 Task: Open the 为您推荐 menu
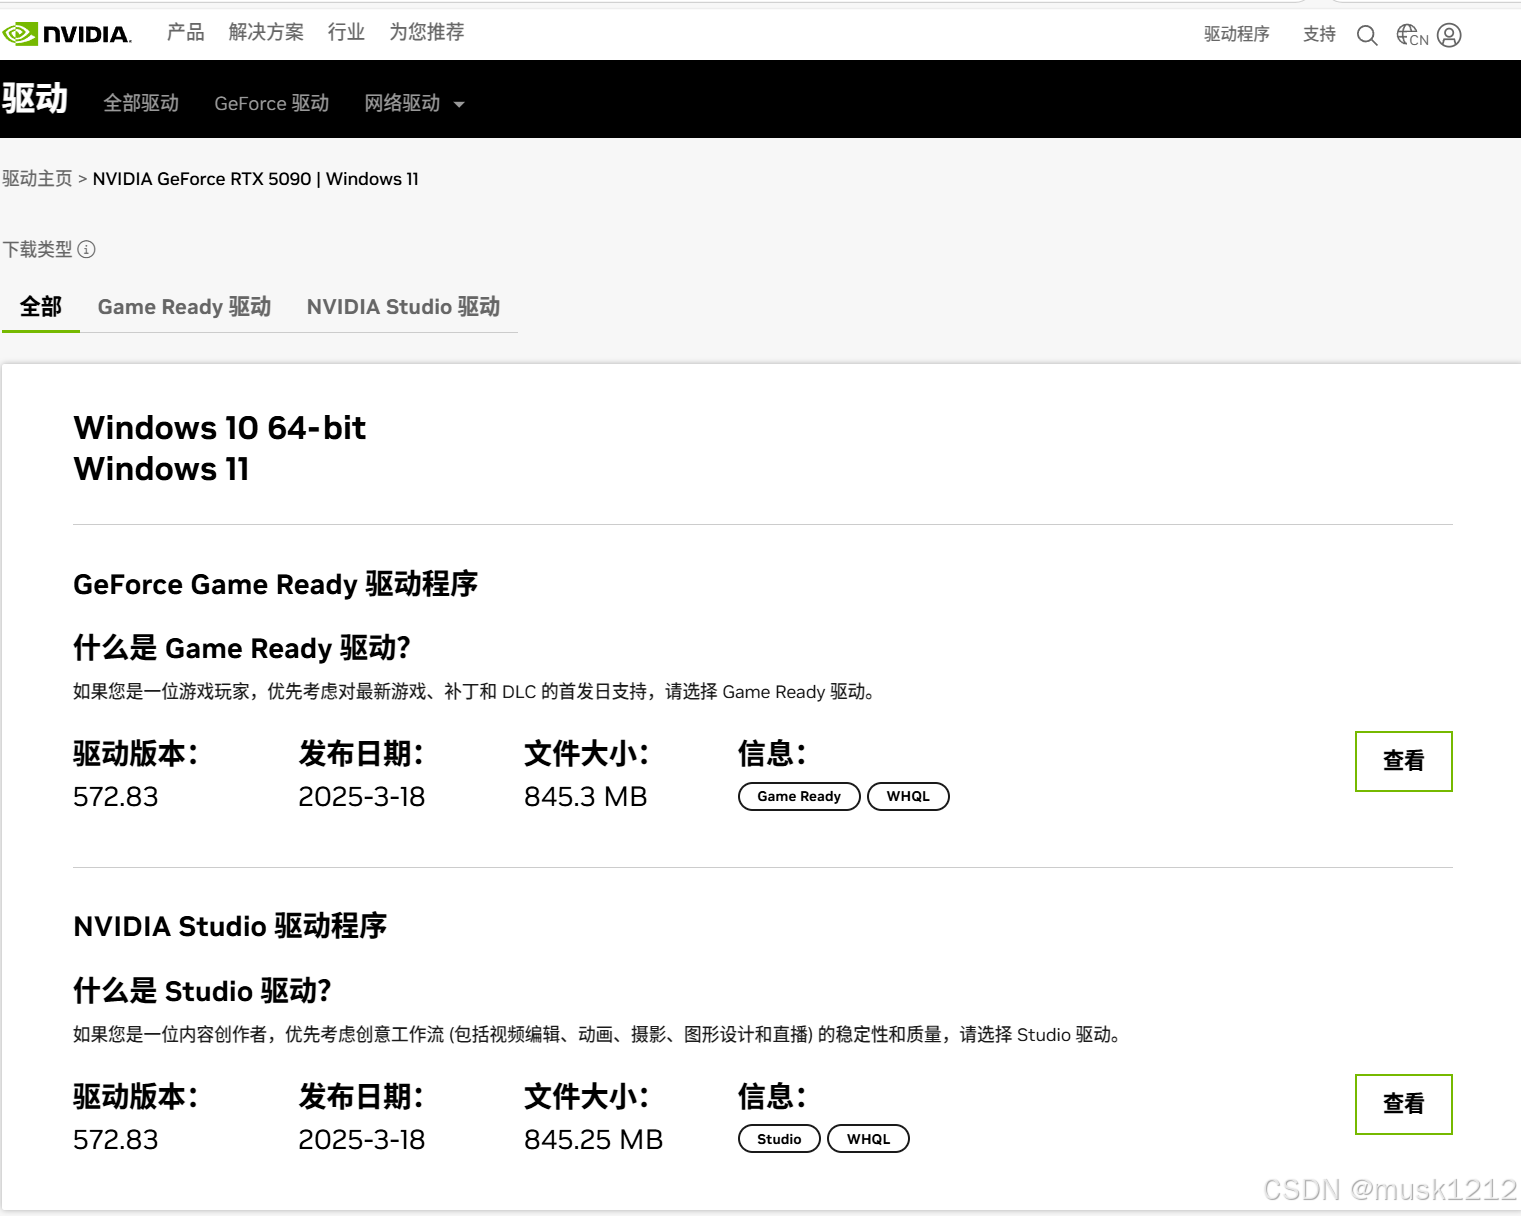427,32
